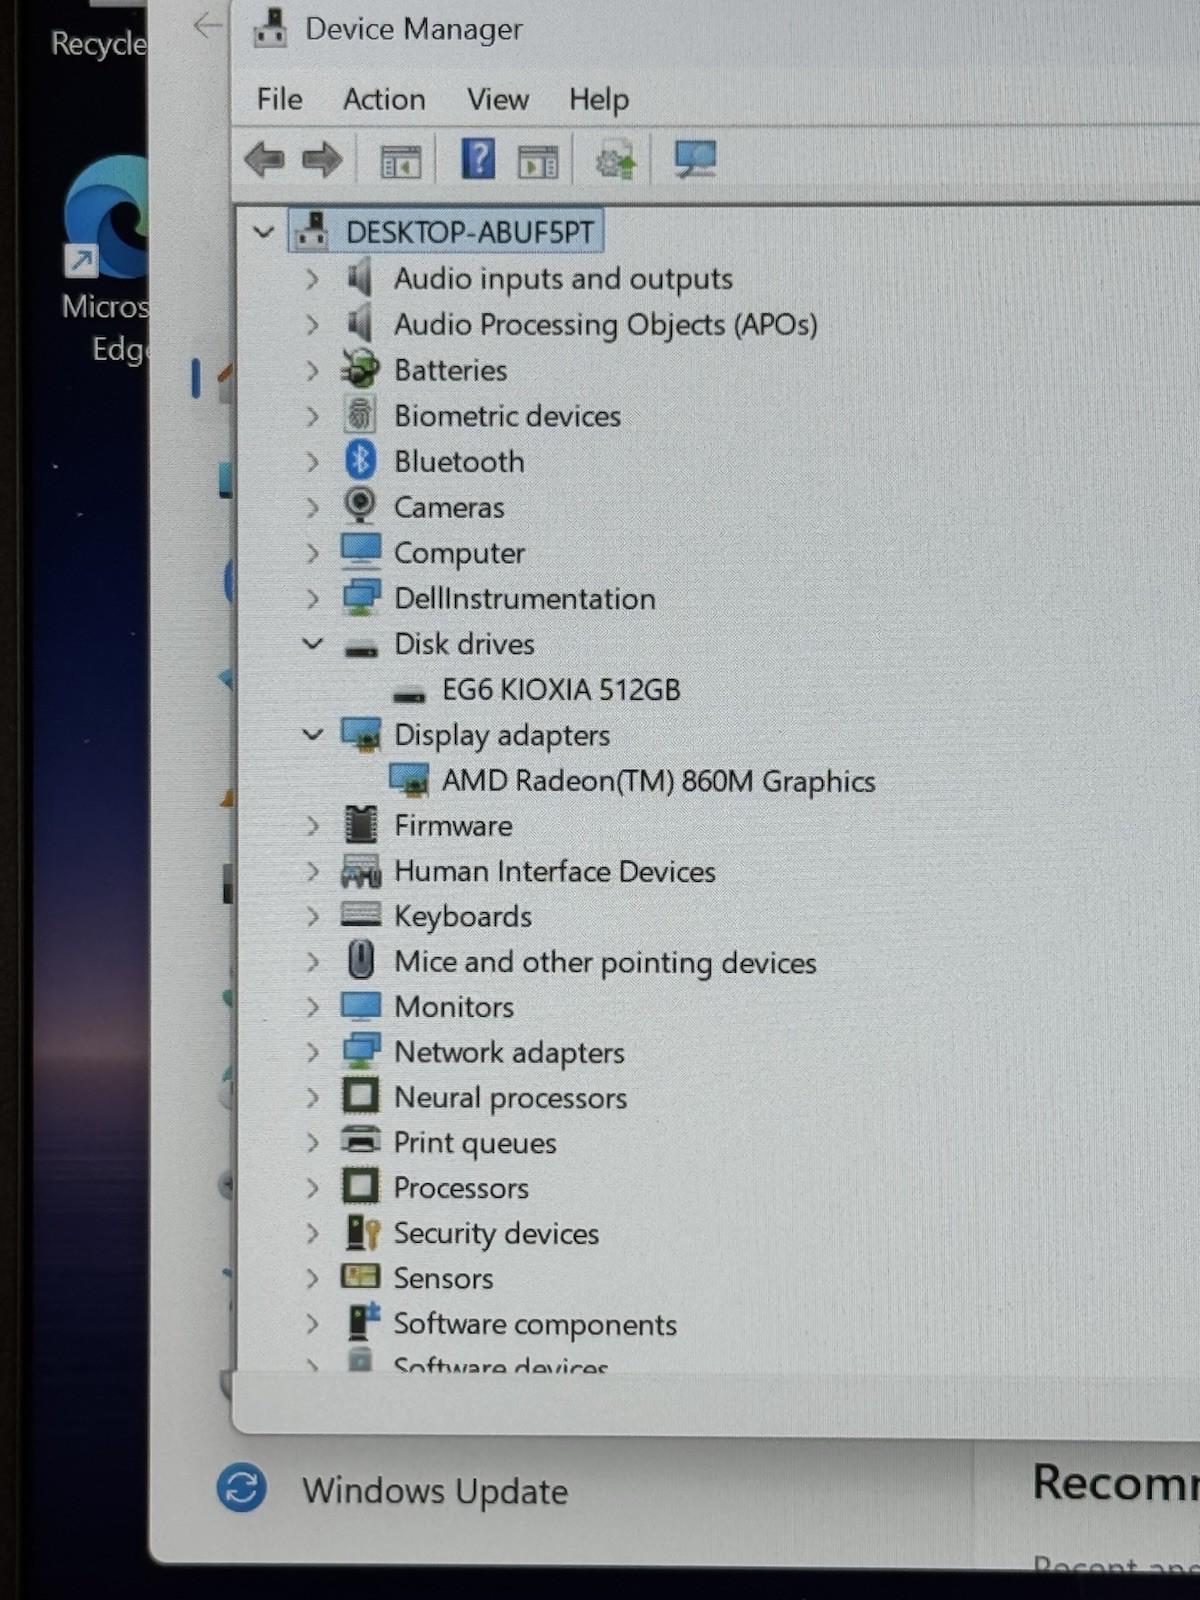The image size is (1200, 1600).
Task: Click the Windows Update refresh icon in Settings
Action: (242, 1488)
